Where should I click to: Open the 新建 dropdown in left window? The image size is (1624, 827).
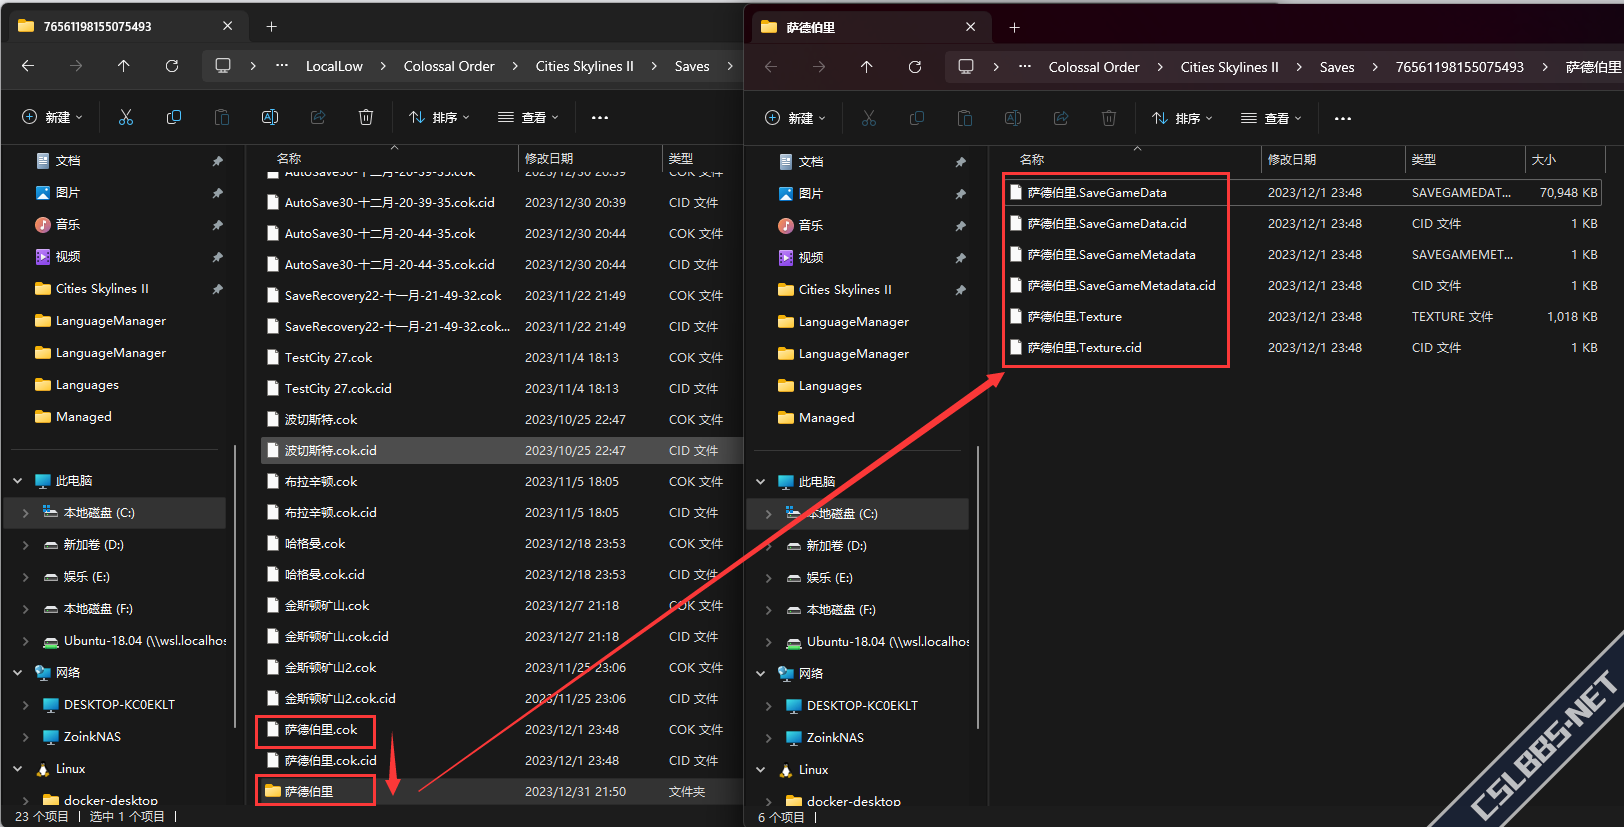tap(52, 117)
